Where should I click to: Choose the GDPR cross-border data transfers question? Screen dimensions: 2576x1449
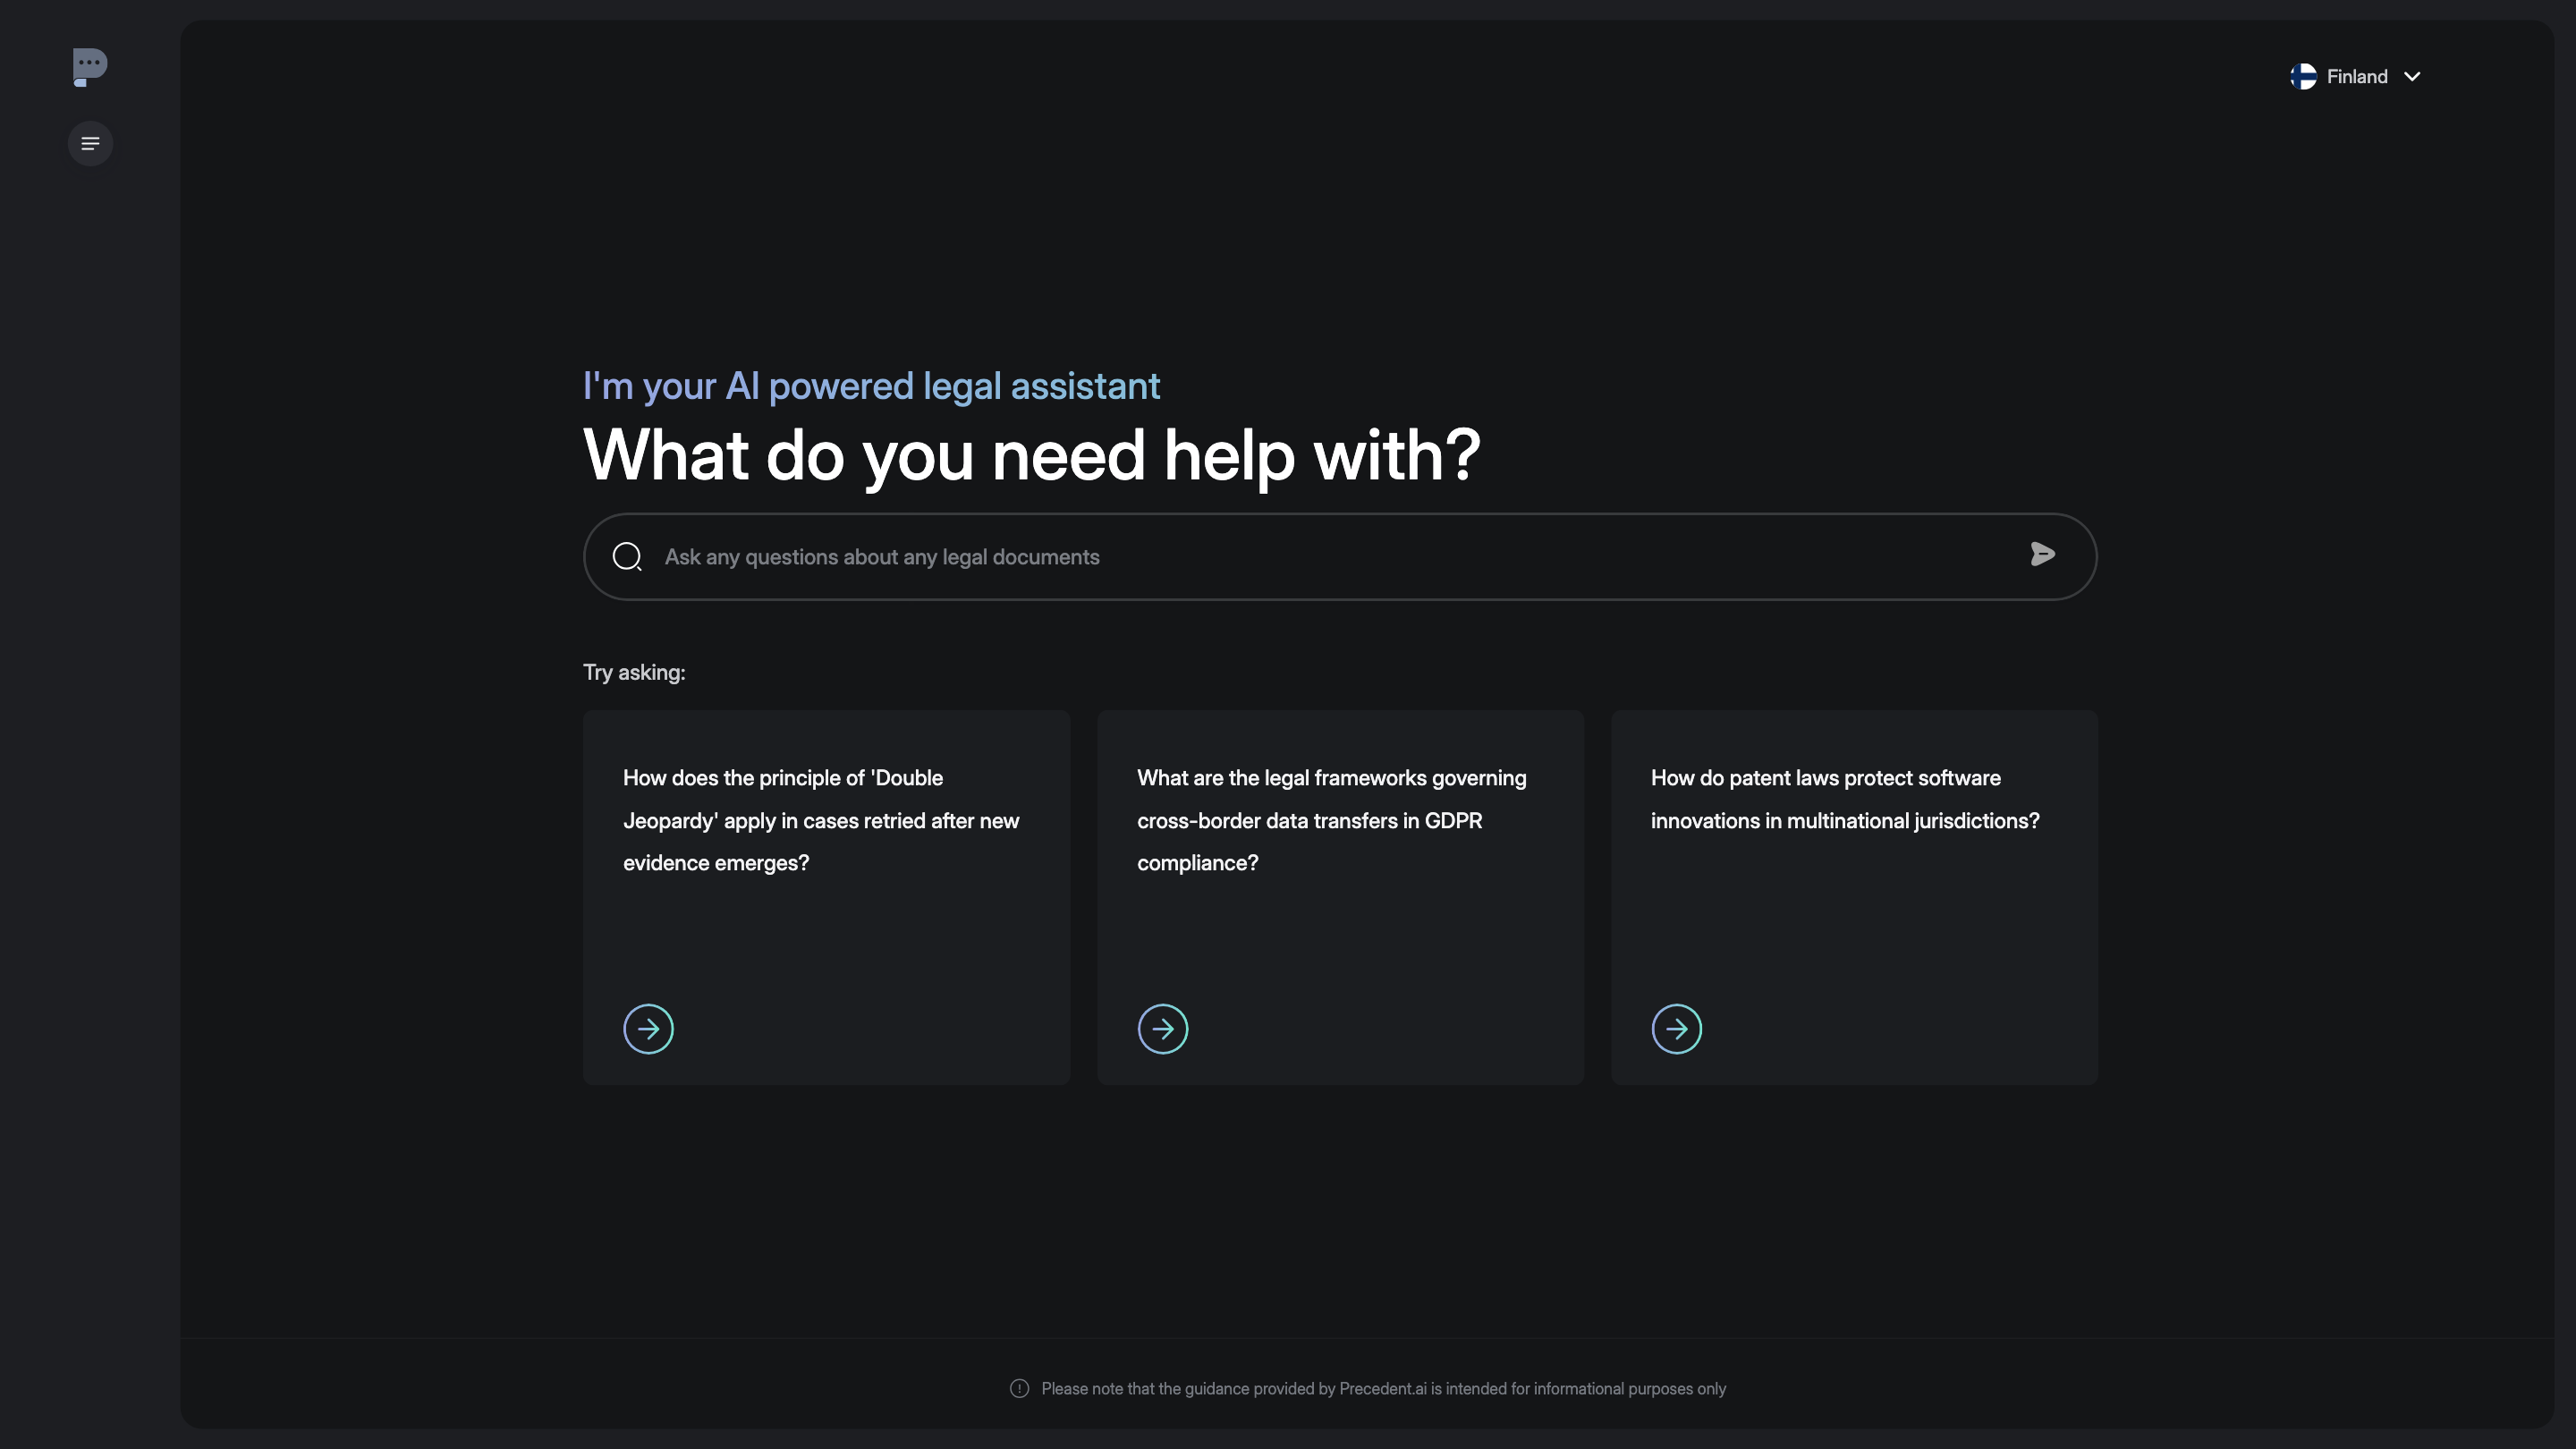[x=1331, y=820]
